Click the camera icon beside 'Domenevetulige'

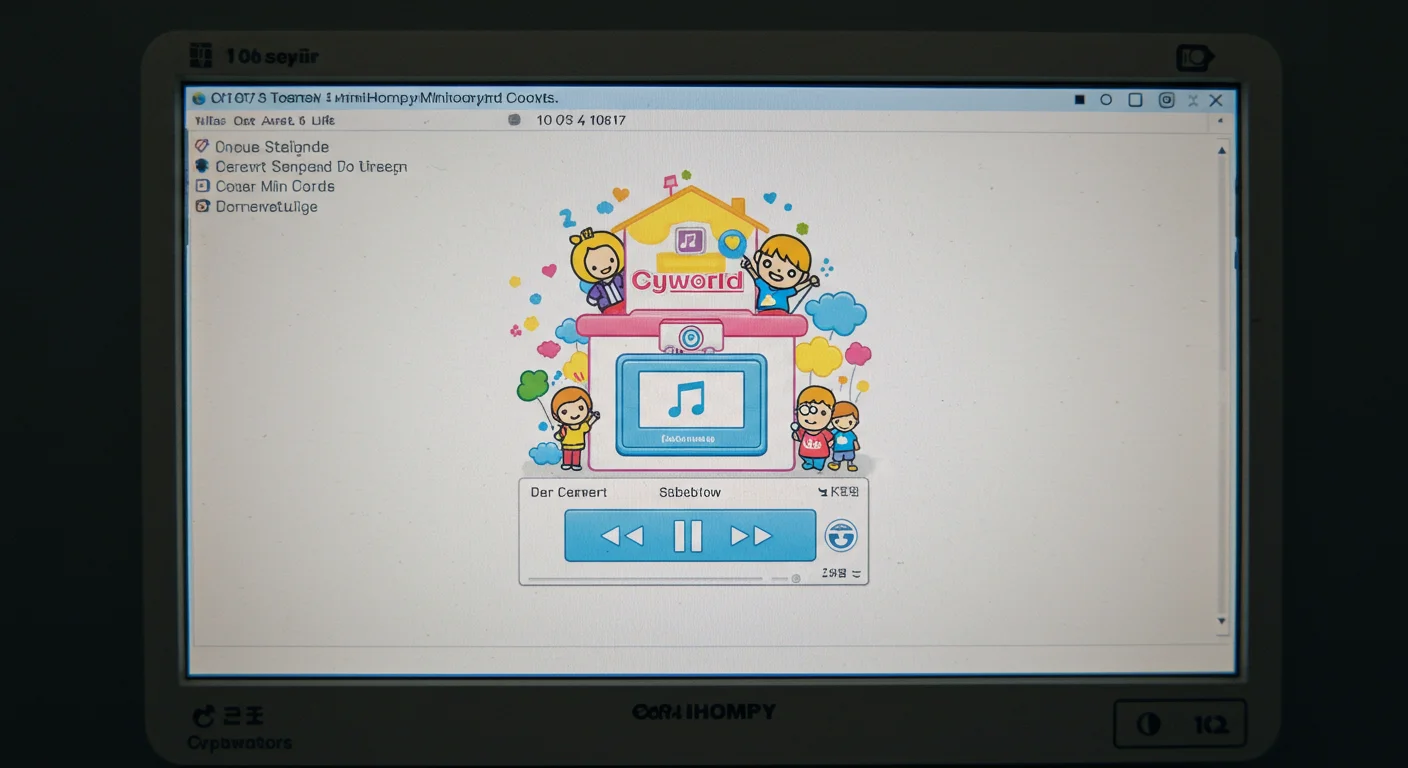click(x=201, y=206)
